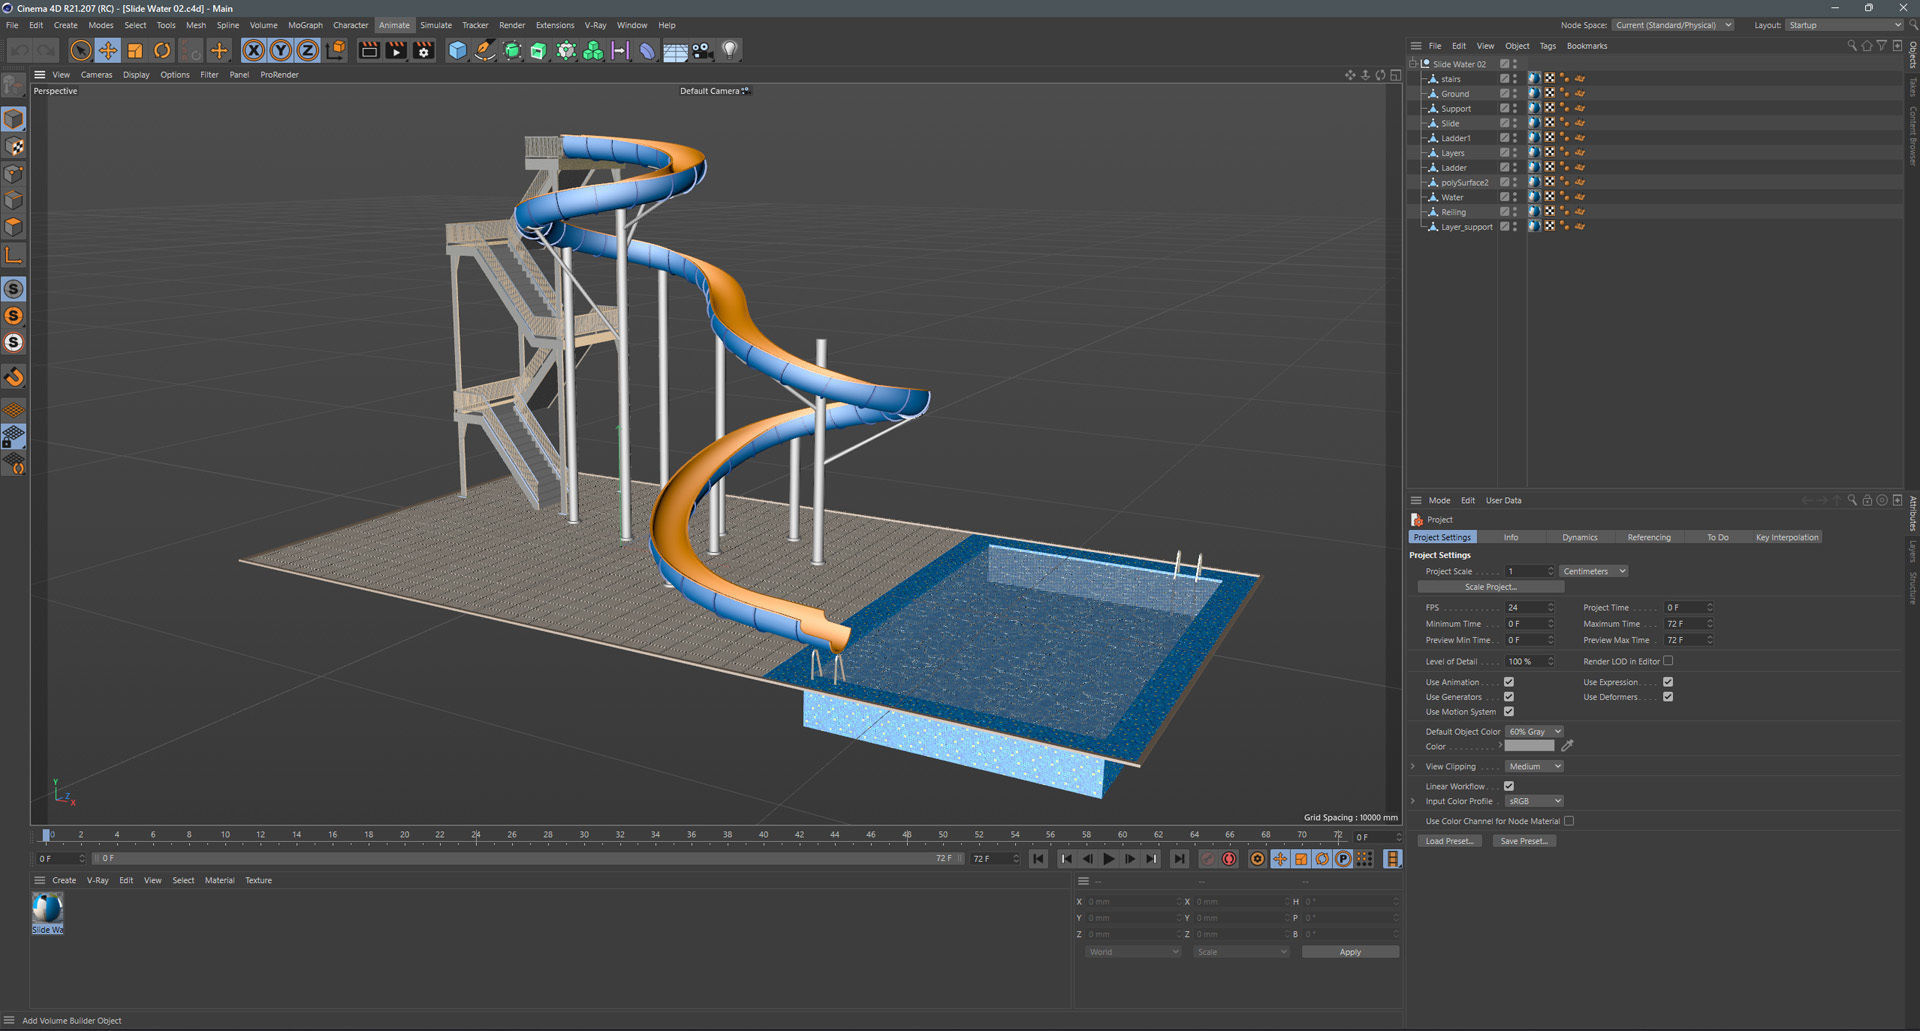Open Input Color Profile sRGB dropdown
The width and height of the screenshot is (1920, 1031).
(1535, 801)
